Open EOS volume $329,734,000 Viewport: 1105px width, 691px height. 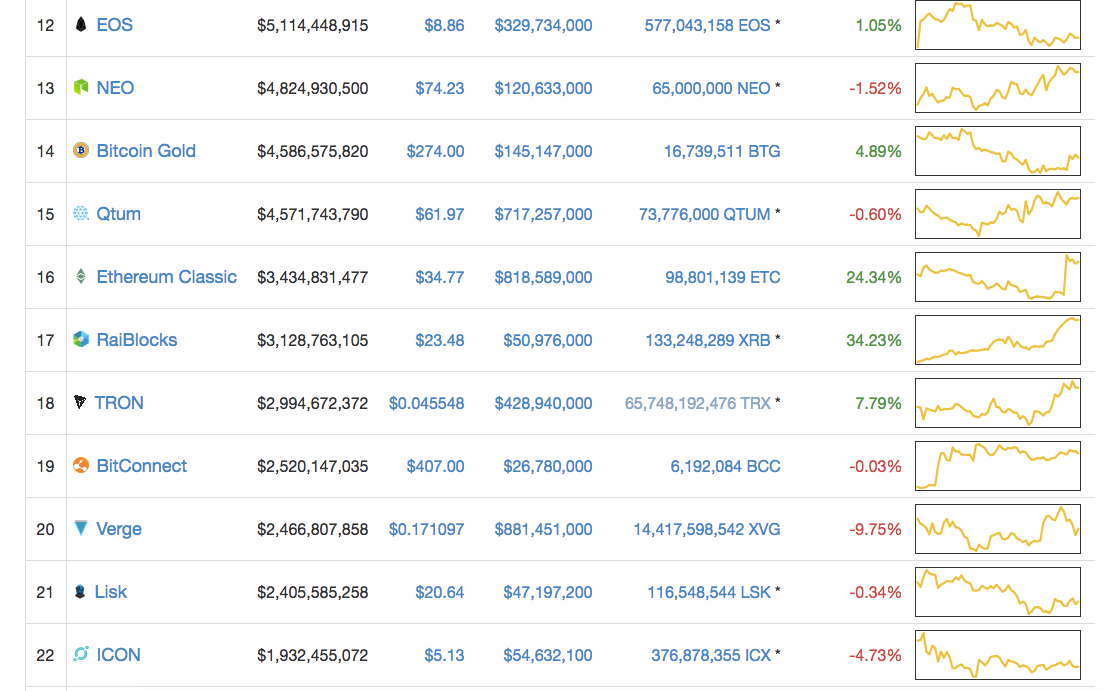[x=543, y=25]
